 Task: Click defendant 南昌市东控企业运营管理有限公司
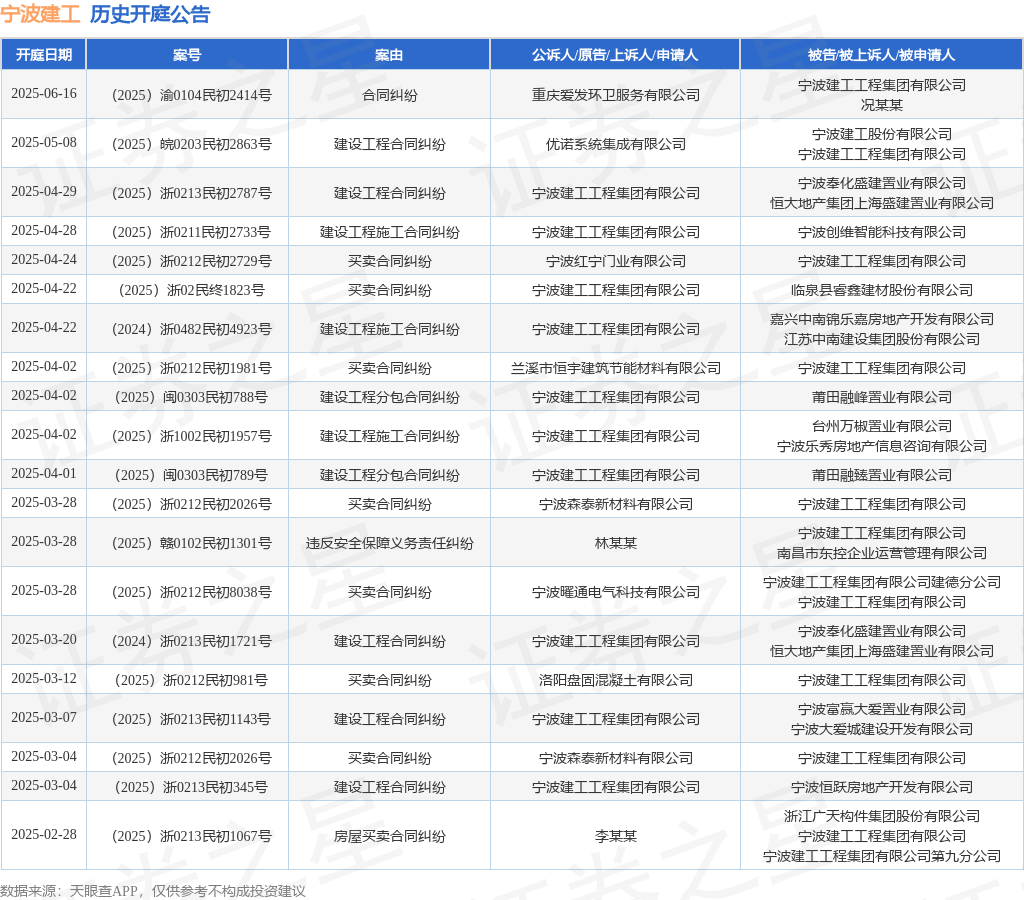[x=882, y=554]
